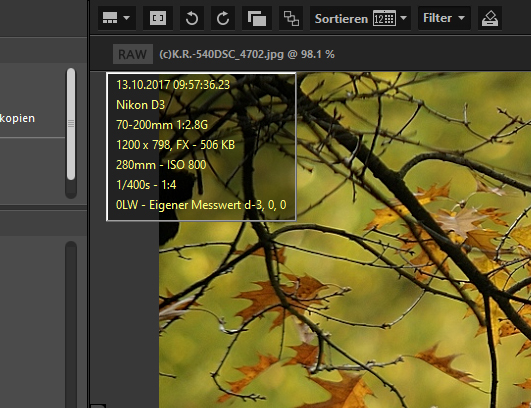This screenshot has width=531, height=408.
Task: Click the 'kopien' label in left panel
Action: point(17,118)
